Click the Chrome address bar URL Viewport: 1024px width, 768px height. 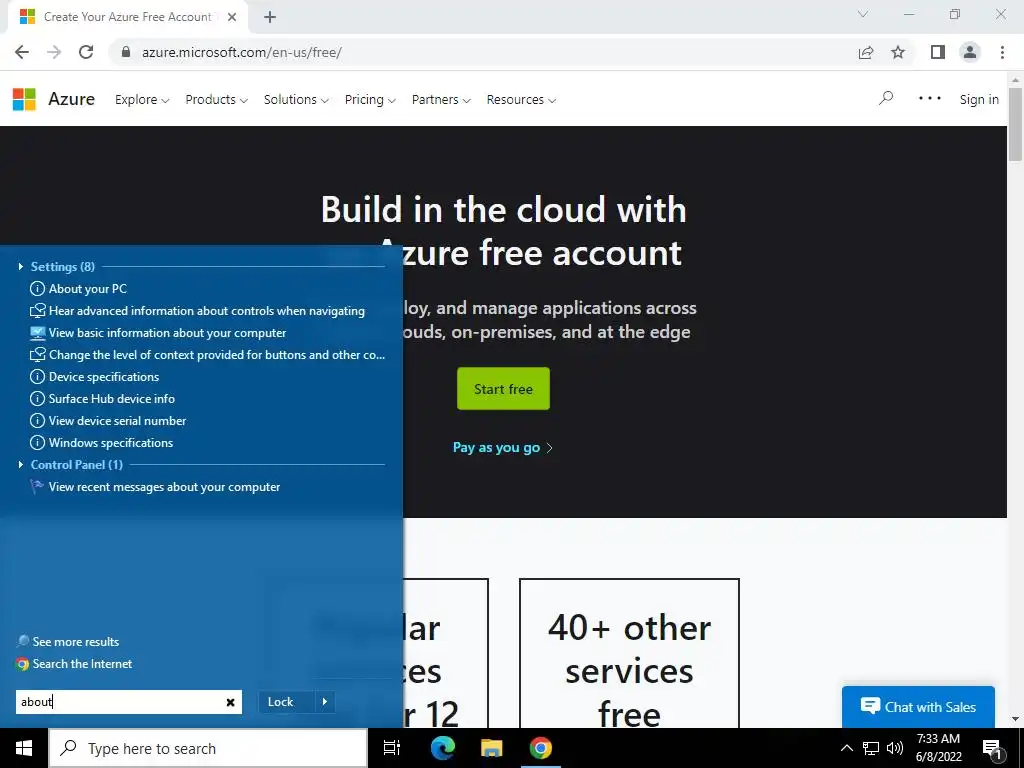242,52
